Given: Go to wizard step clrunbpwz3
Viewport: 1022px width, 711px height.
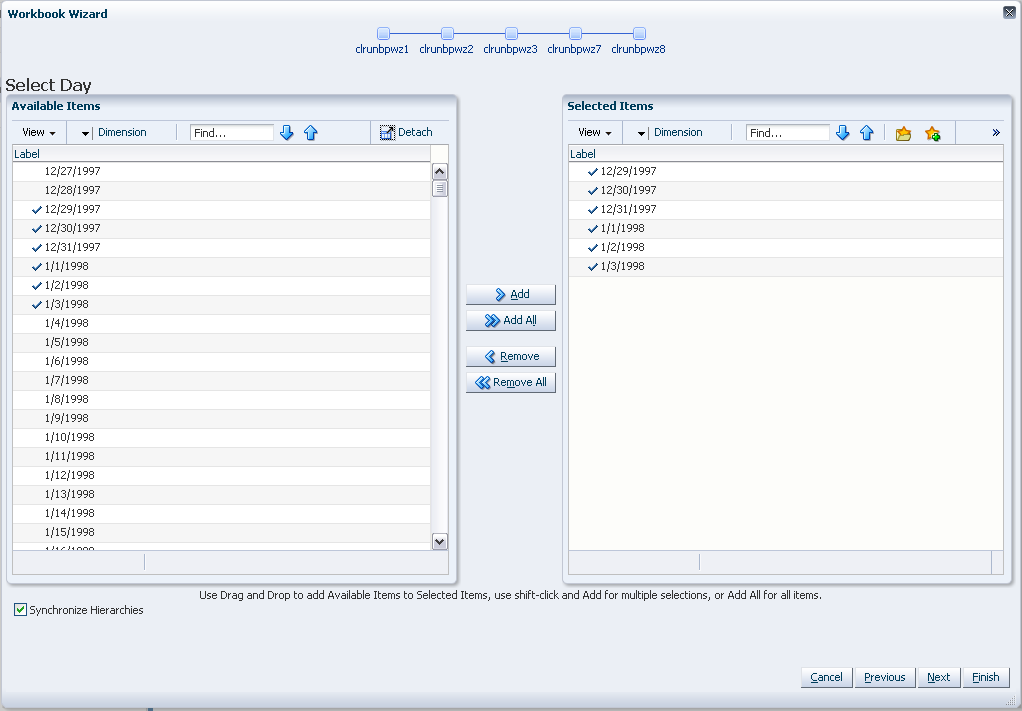Looking at the screenshot, I should click(x=512, y=33).
